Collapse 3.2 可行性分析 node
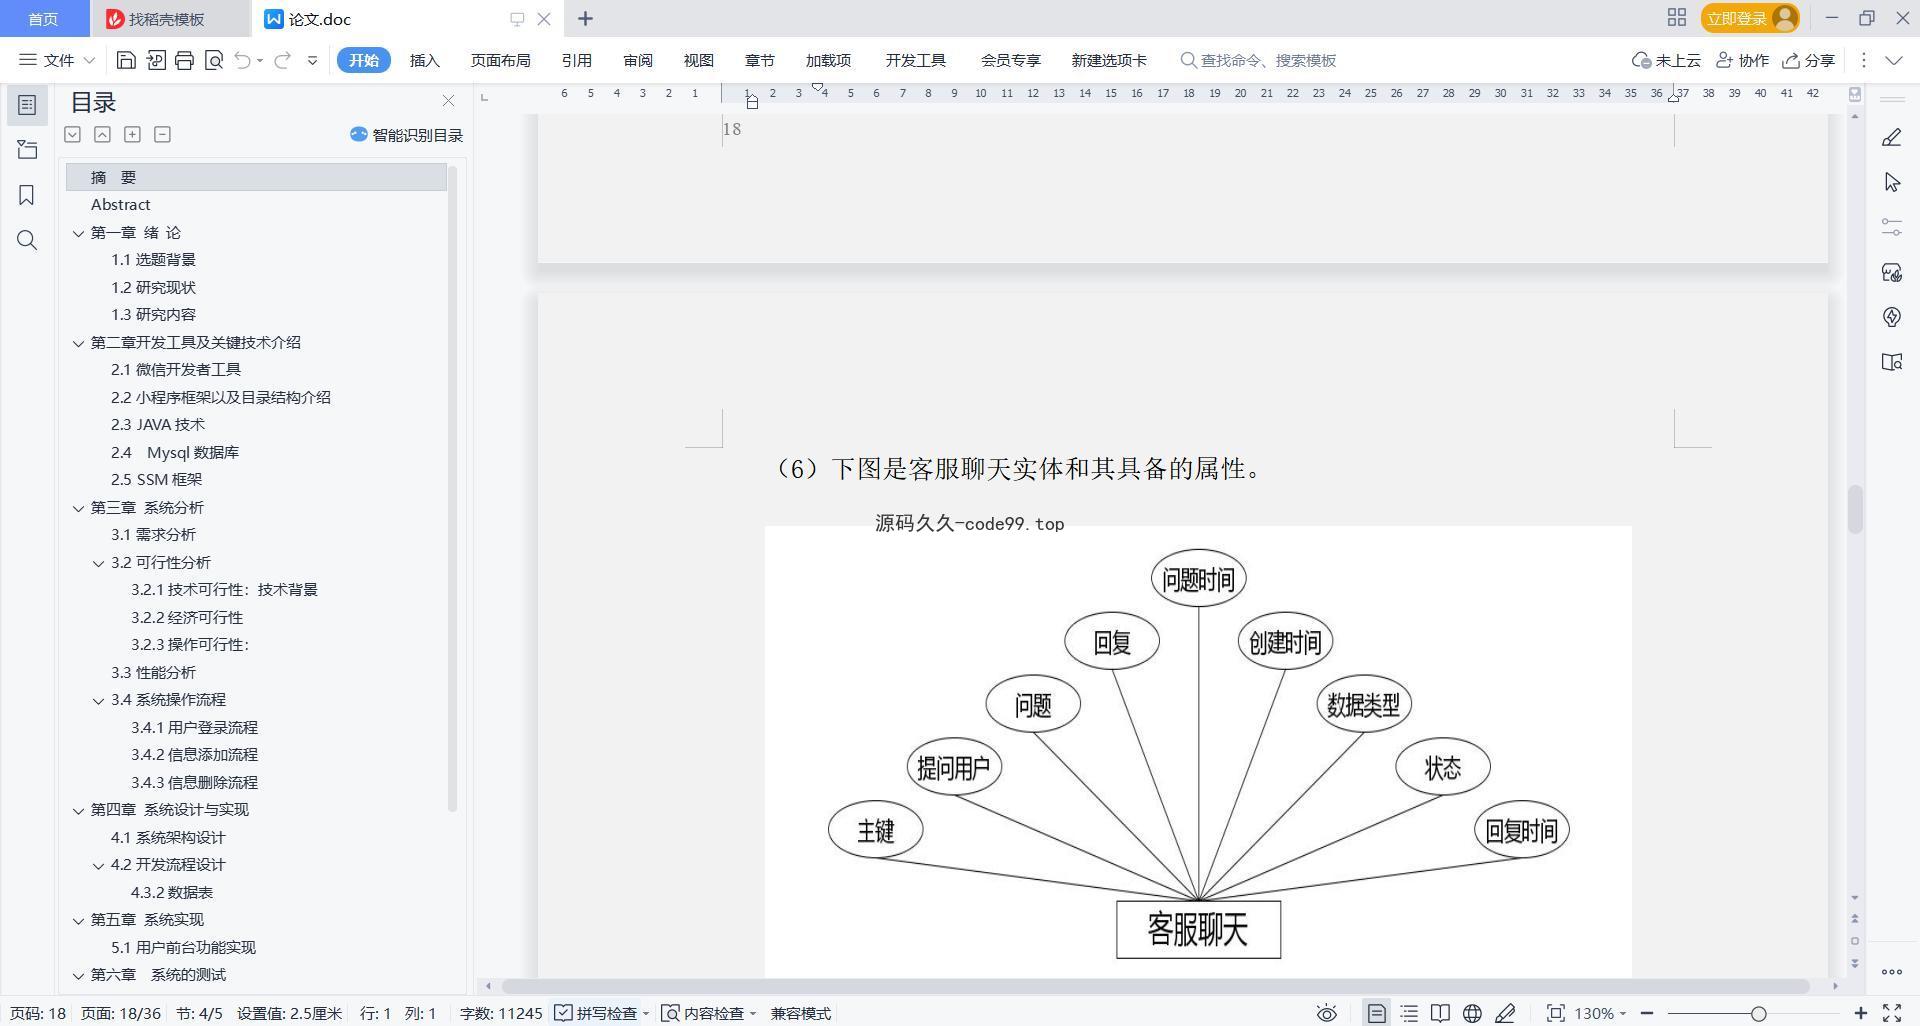The width and height of the screenshot is (1920, 1026). click(x=98, y=563)
